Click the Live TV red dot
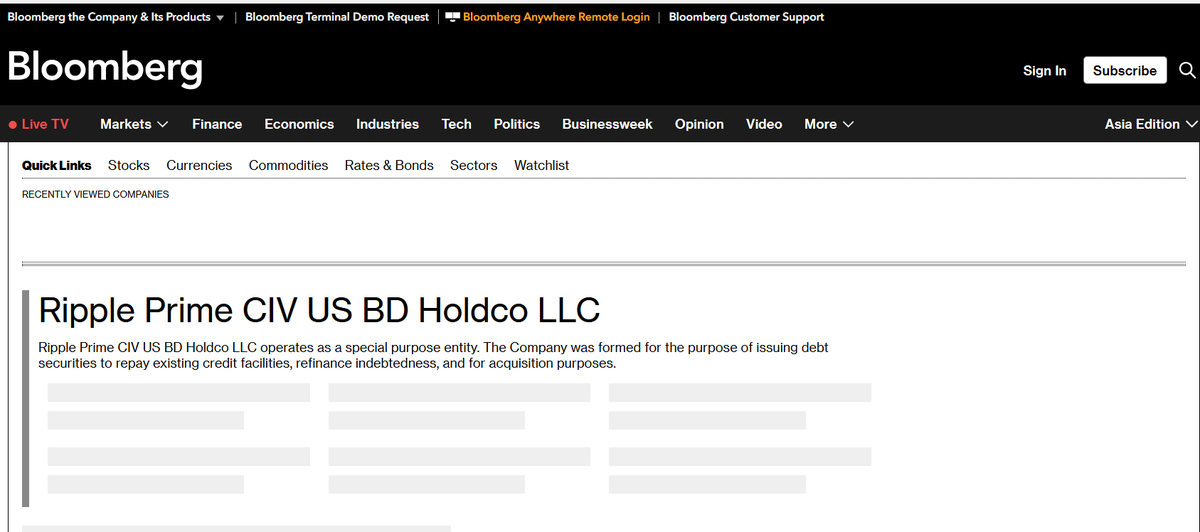This screenshot has width=1200, height=532. click(12, 125)
